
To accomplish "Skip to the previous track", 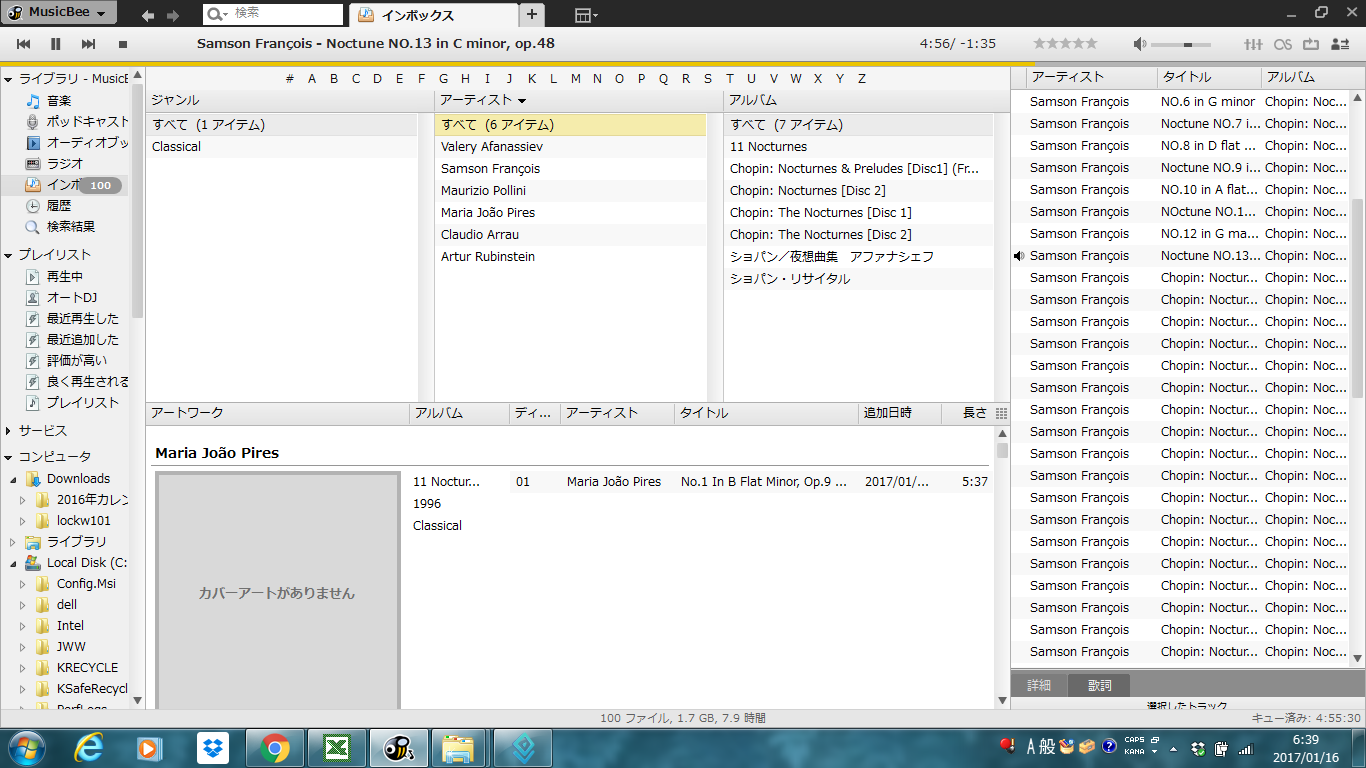I will pos(24,44).
